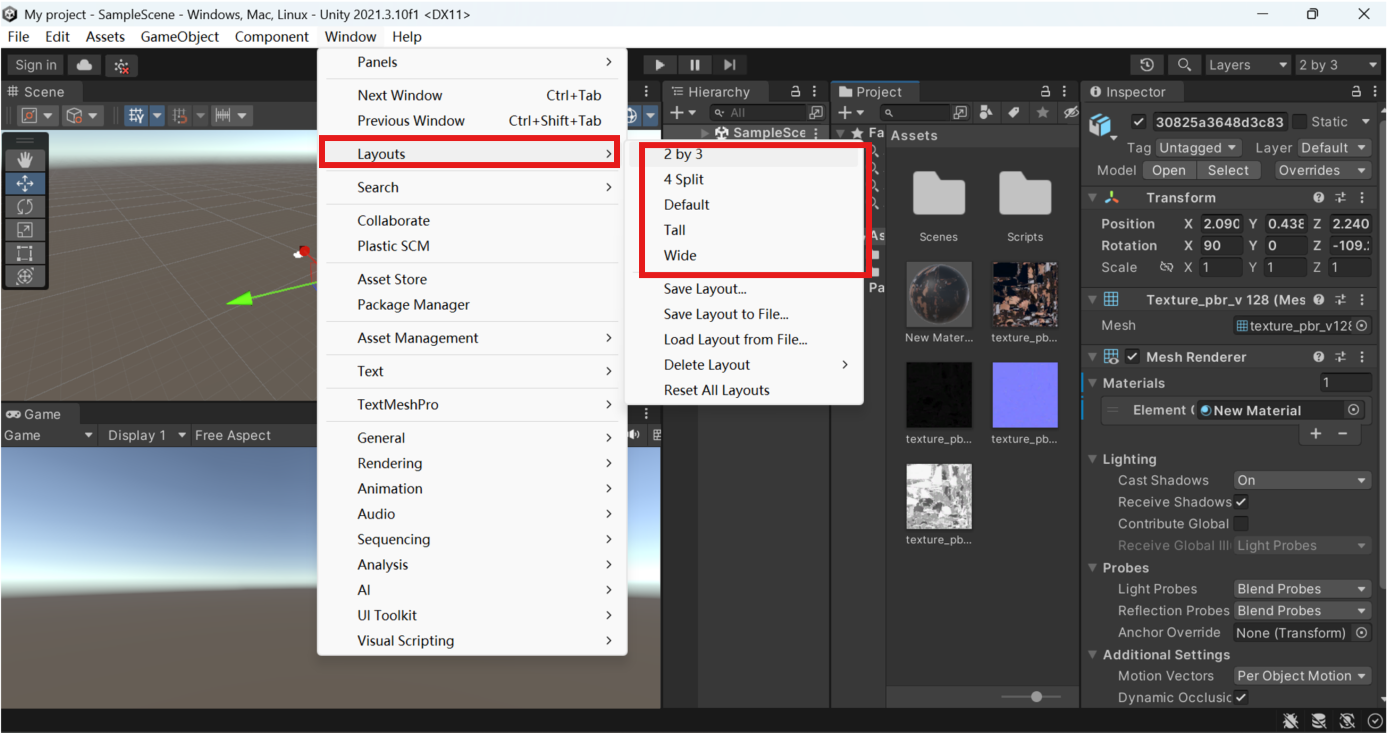
Task: Click search by label tag icon in Project
Action: tap(1014, 113)
